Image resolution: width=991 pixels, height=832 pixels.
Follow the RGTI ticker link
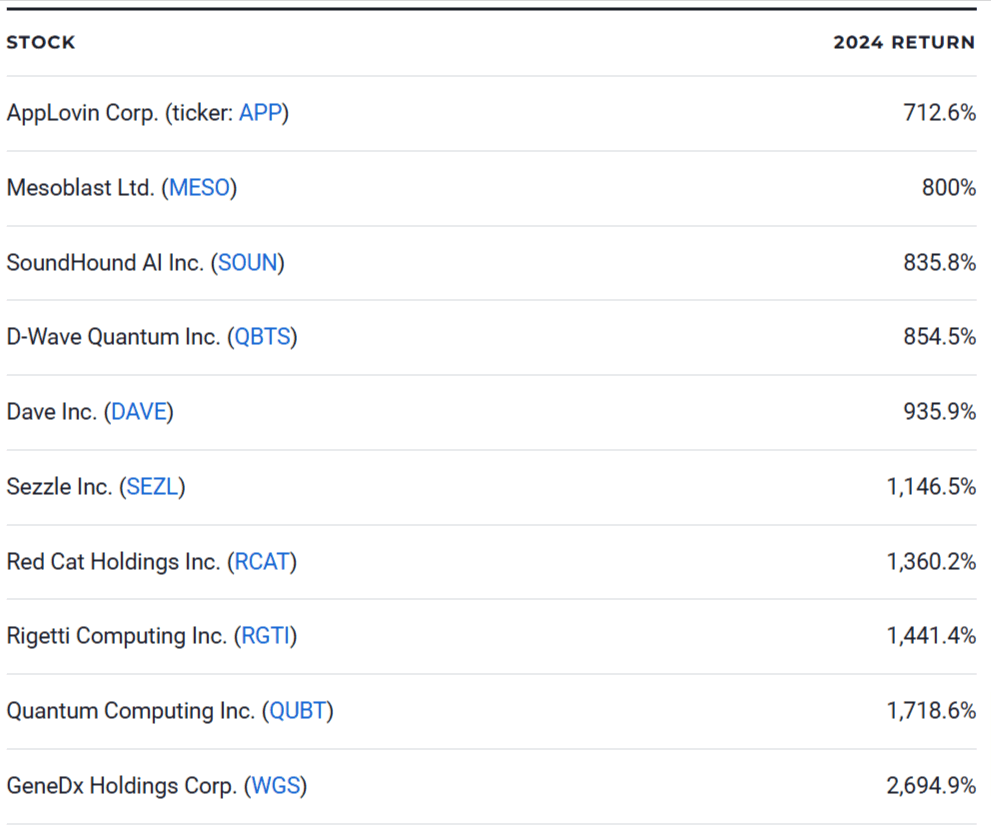point(265,636)
